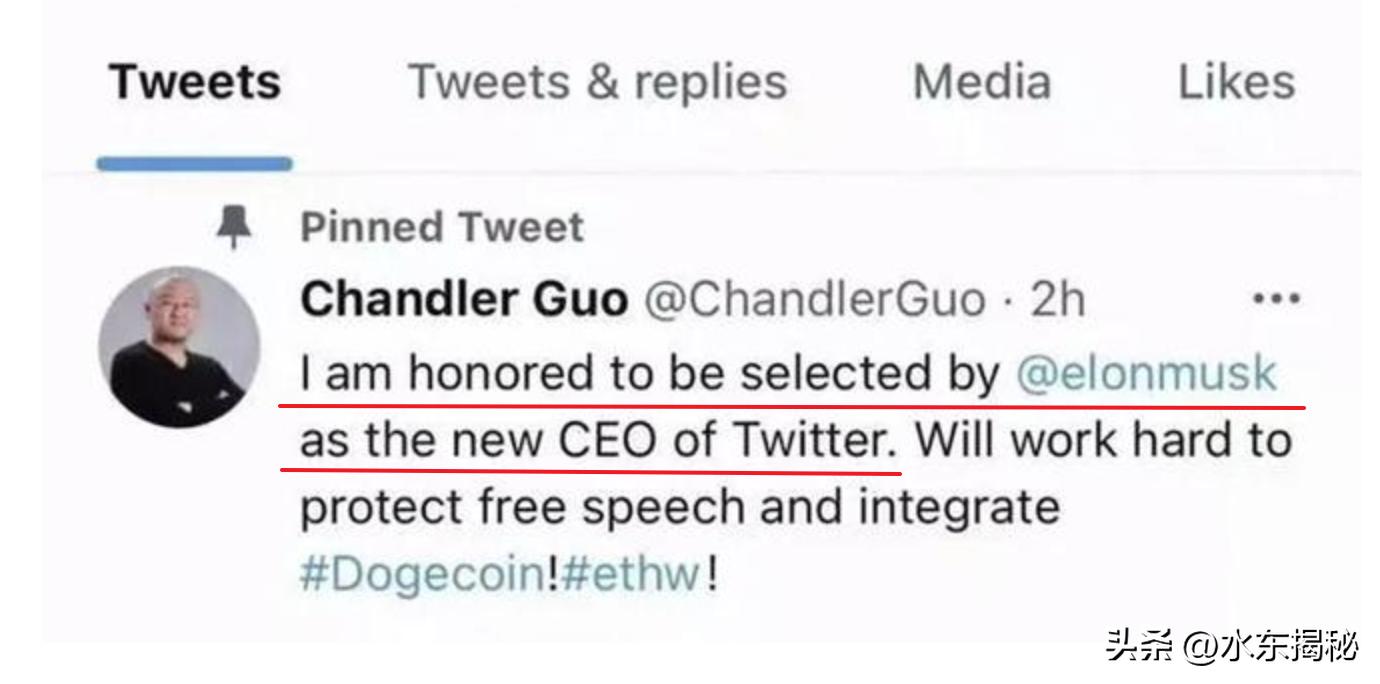The height and width of the screenshot is (684, 1380).
Task: Switch to the Tweets tab
Action: coord(195,82)
